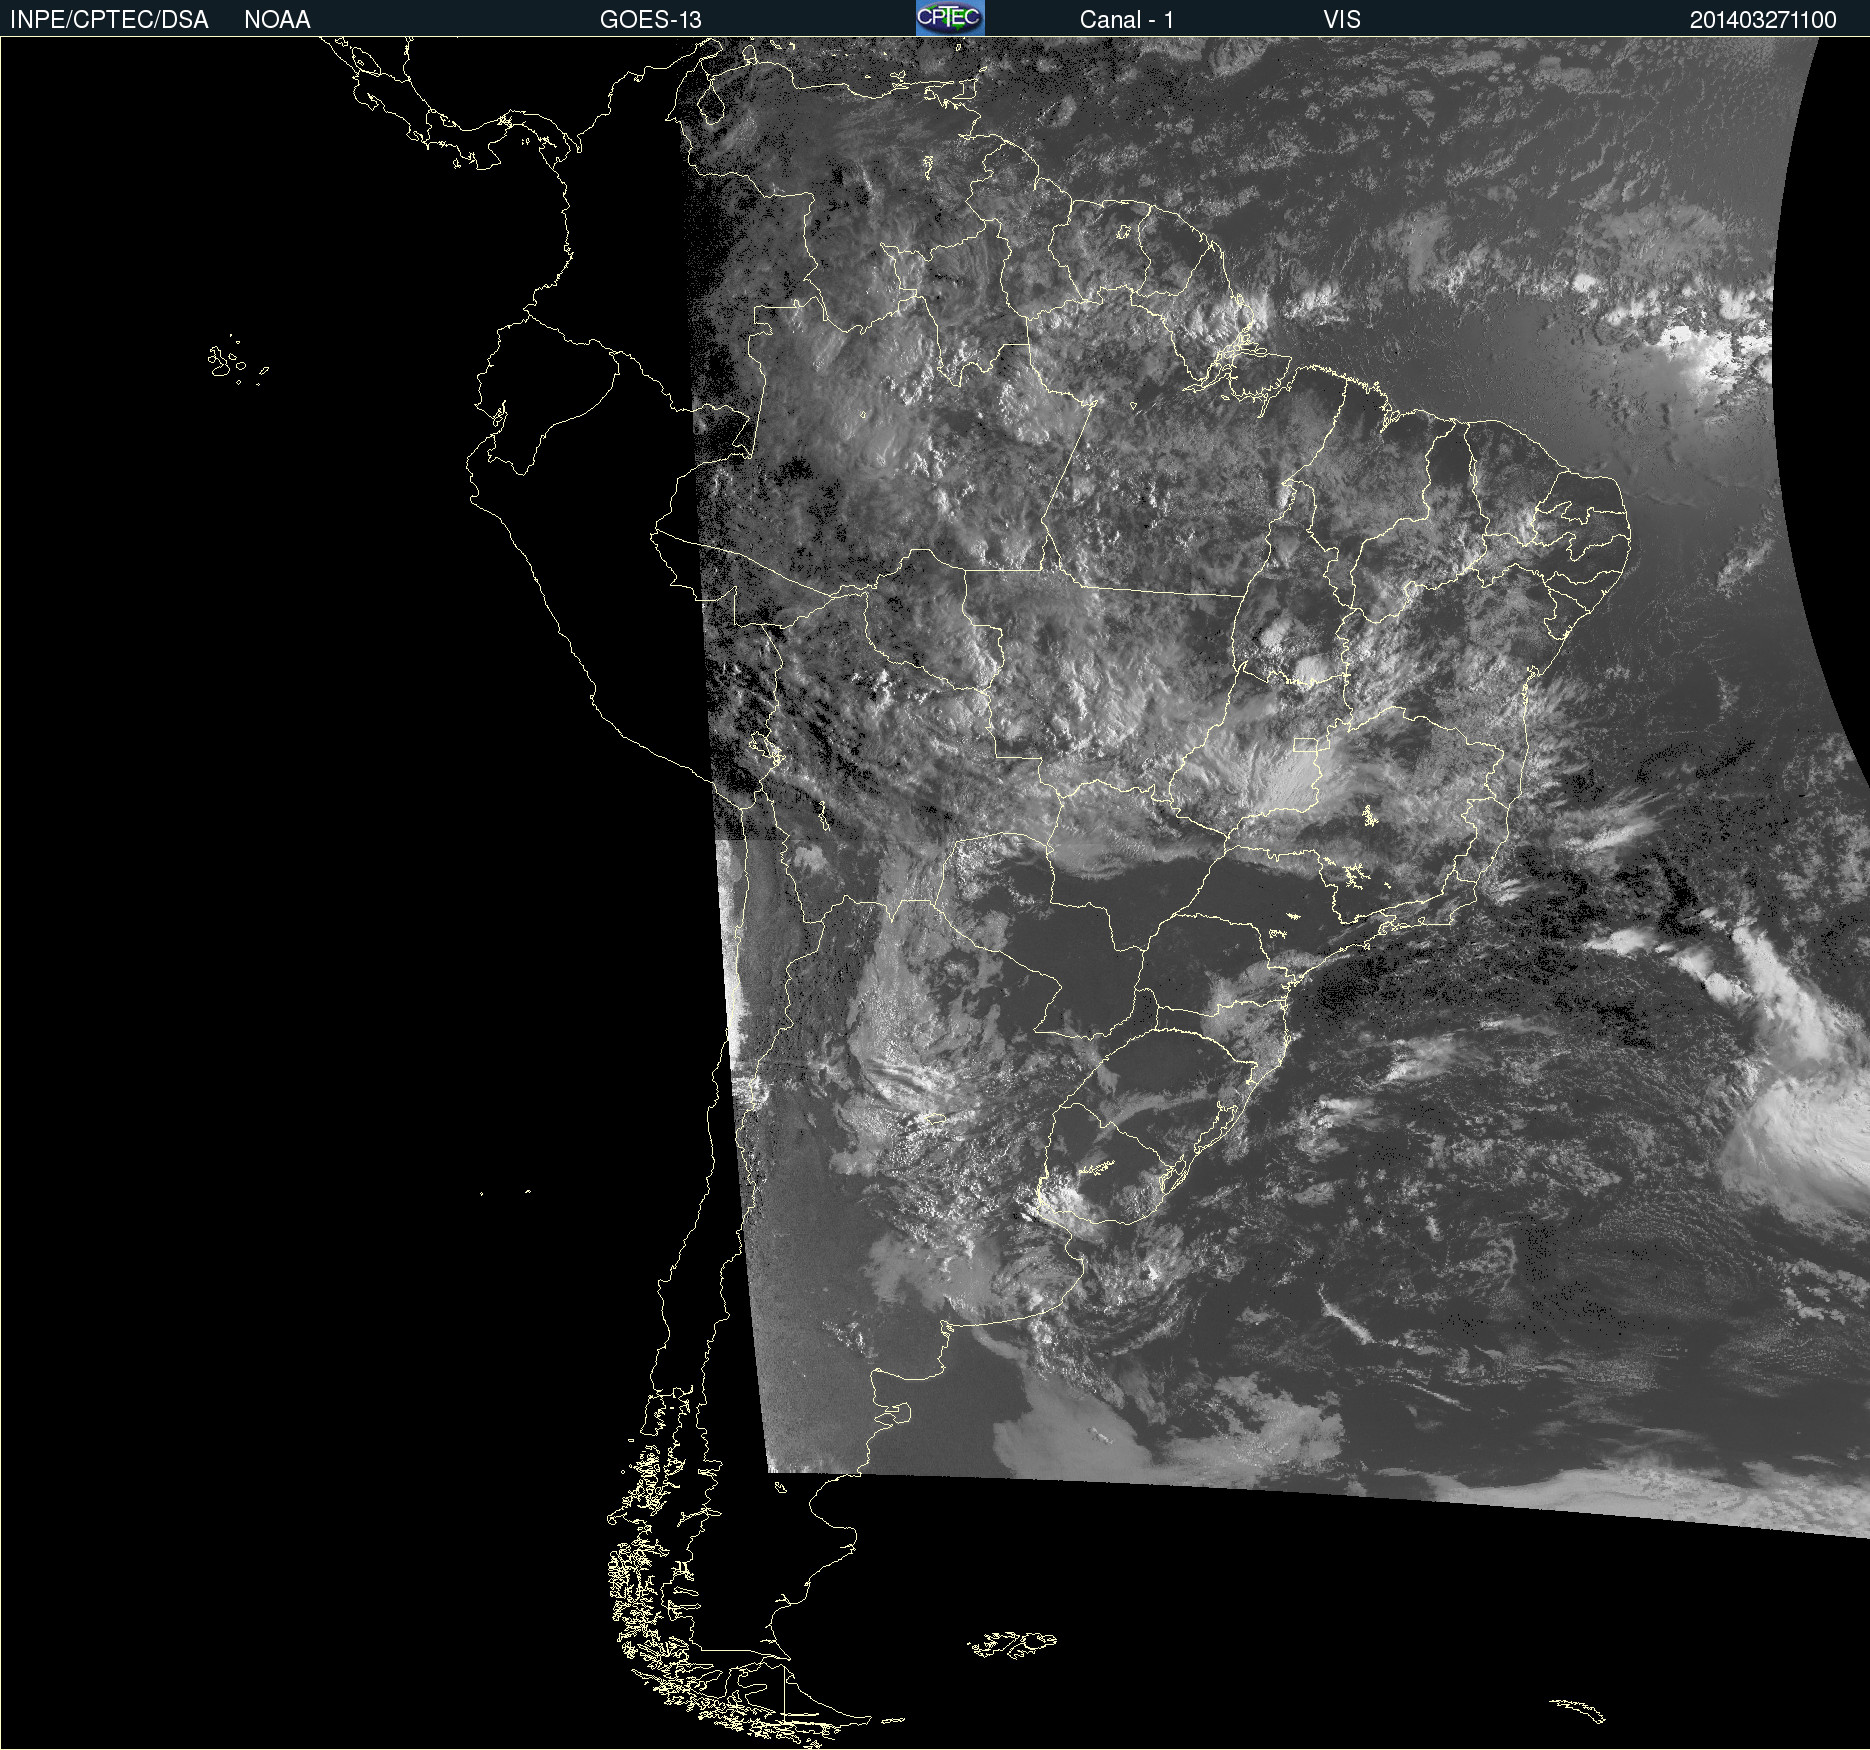This screenshot has width=1870, height=1750.
Task: Click the 201403271100 timestamp
Action: pyautogui.click(x=1763, y=20)
